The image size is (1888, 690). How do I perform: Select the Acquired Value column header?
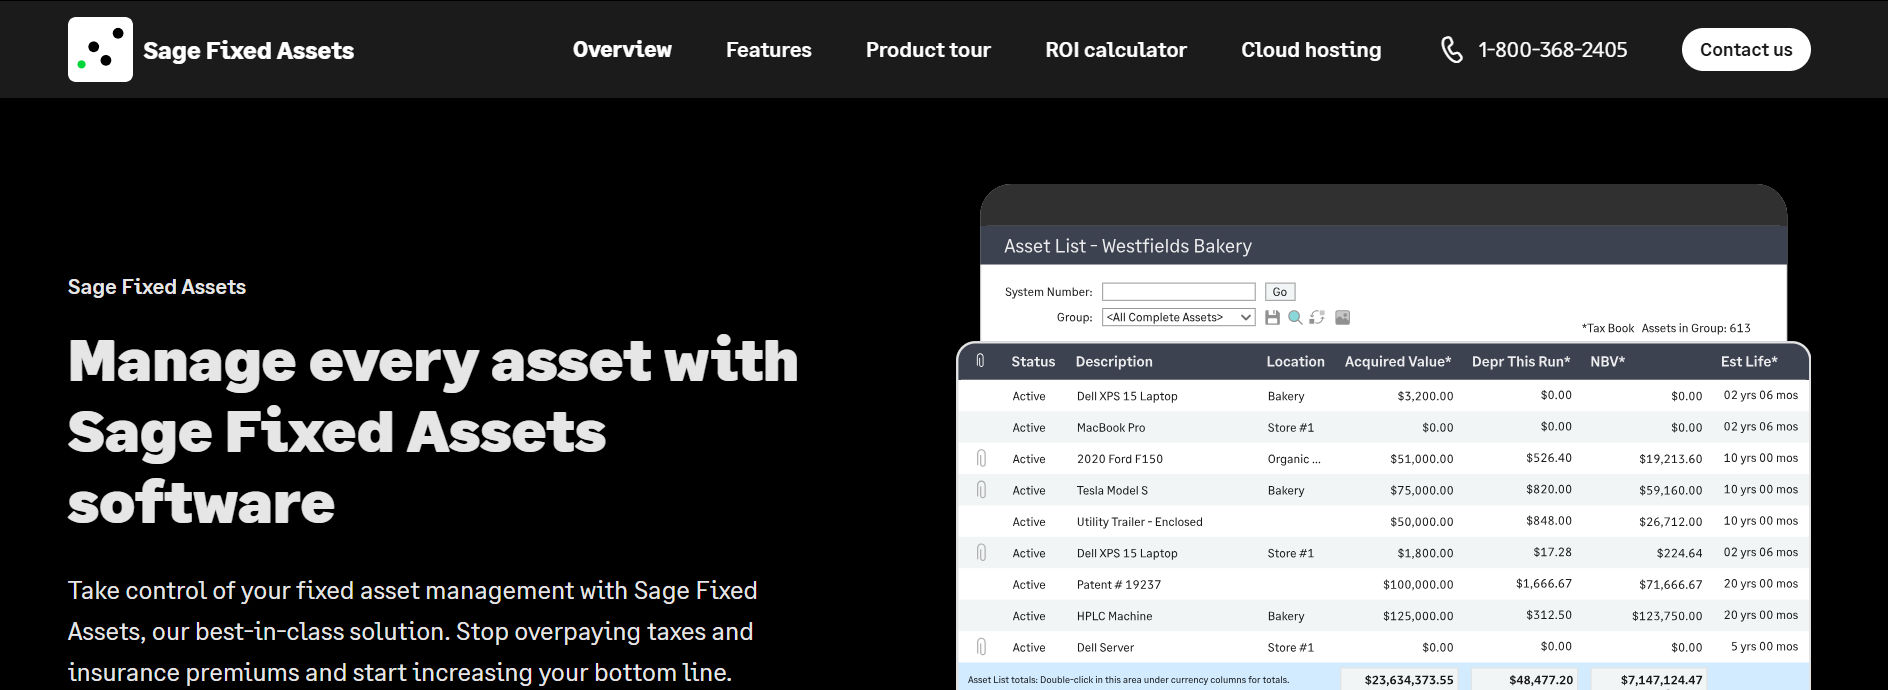(x=1398, y=361)
